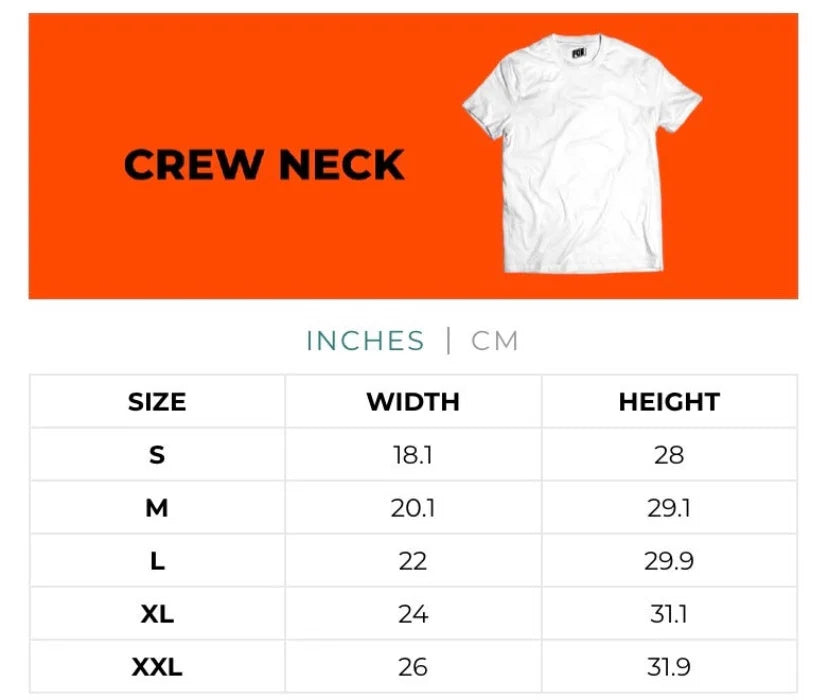Click the 20.1 width value for M

pos(413,508)
